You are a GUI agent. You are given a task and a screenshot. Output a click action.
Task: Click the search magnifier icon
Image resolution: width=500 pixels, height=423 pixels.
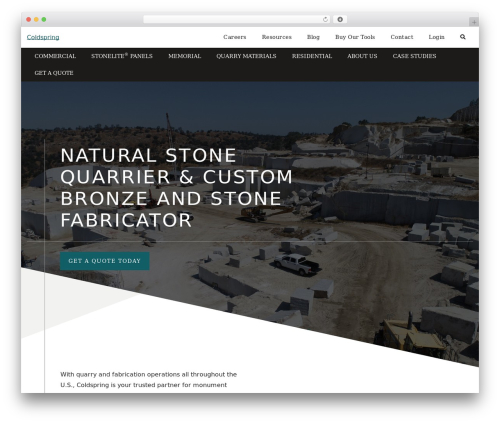[x=463, y=37]
